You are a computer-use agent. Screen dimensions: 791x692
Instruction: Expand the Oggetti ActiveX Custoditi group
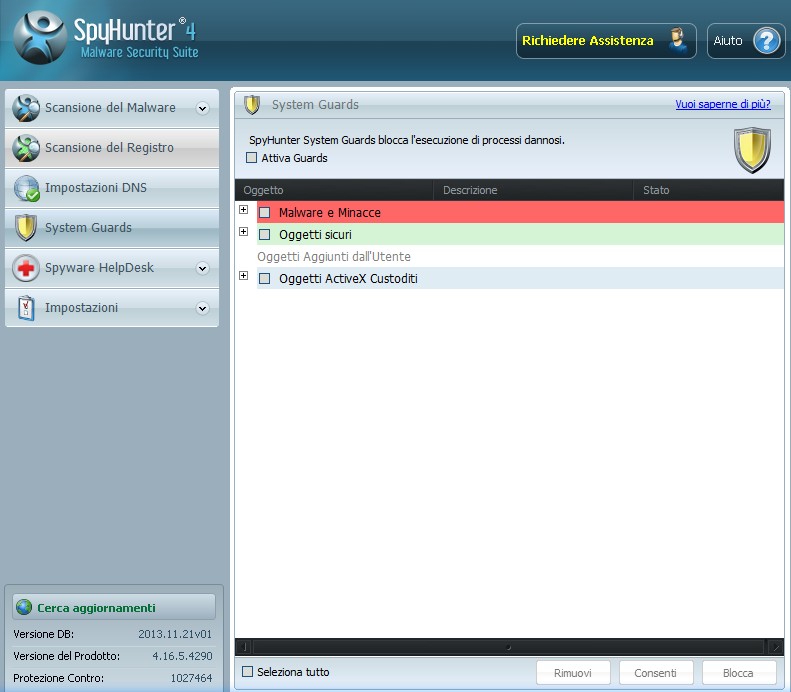click(244, 275)
